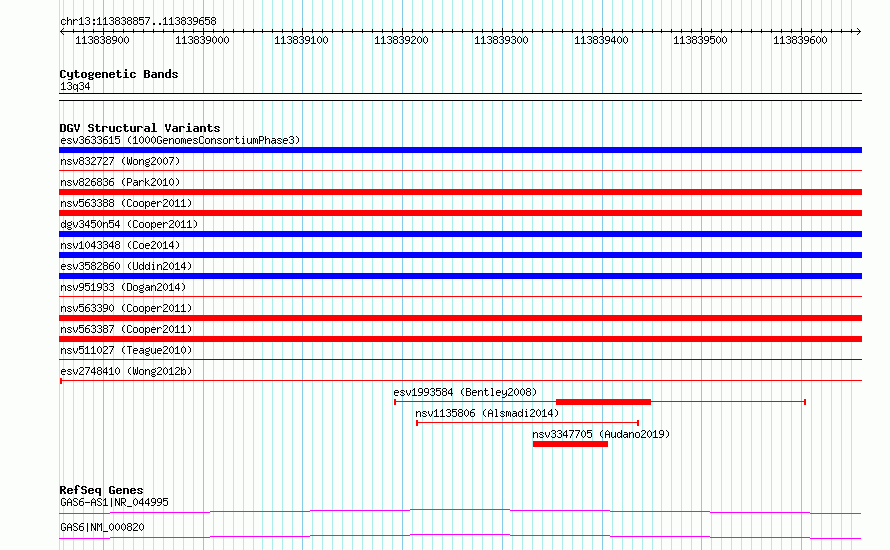Click the RefSeq Genes track heading
The image size is (890, 550).
click(101, 490)
